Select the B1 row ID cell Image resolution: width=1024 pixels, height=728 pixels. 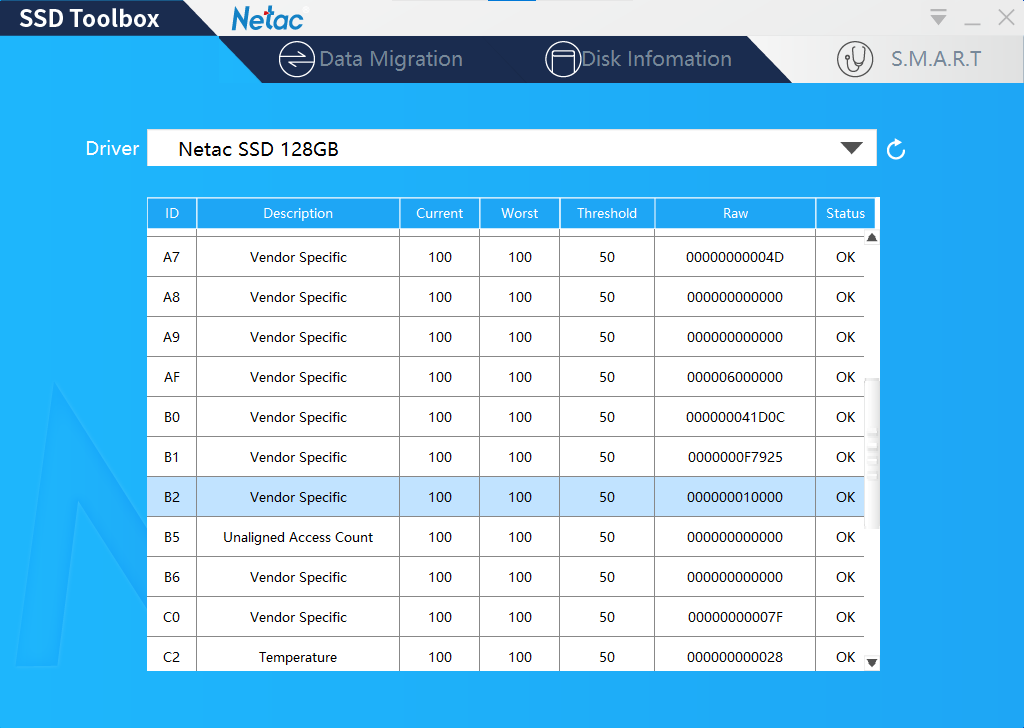click(172, 457)
